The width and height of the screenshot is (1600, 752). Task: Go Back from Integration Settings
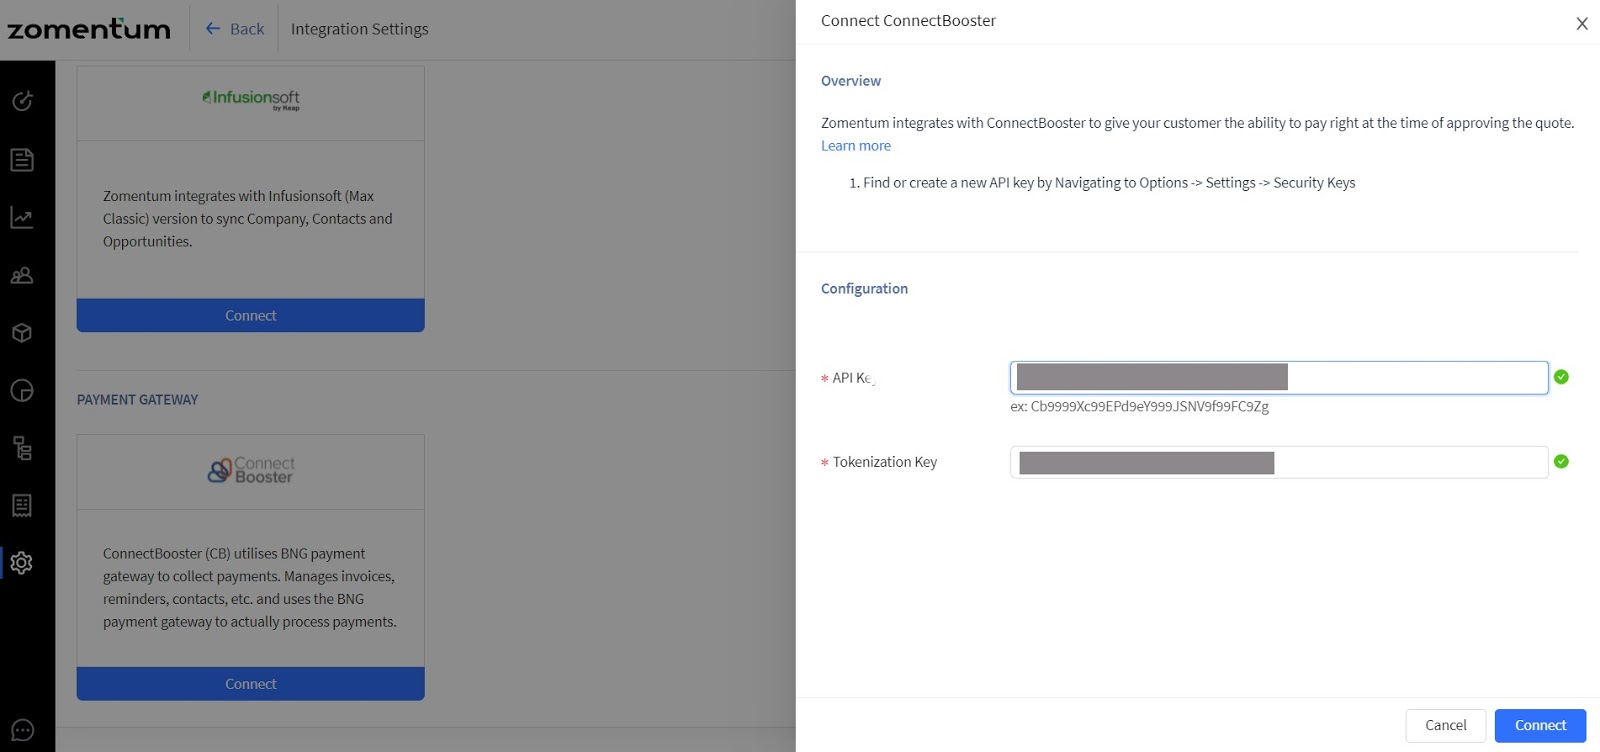point(235,29)
